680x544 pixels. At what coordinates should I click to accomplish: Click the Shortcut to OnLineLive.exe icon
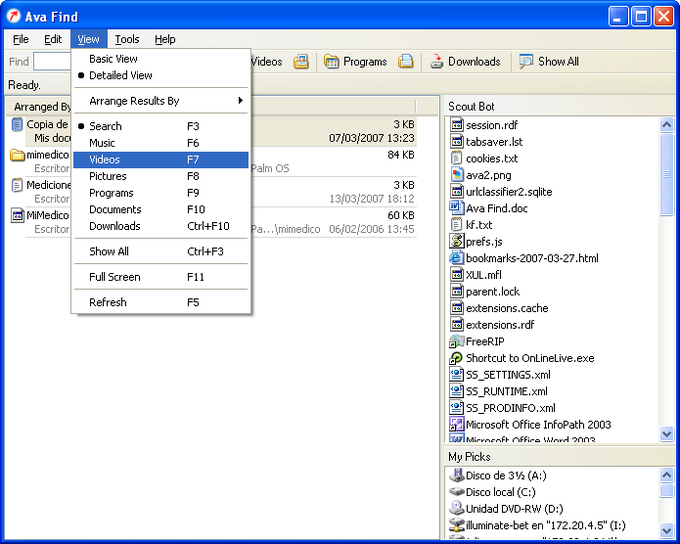(x=456, y=358)
